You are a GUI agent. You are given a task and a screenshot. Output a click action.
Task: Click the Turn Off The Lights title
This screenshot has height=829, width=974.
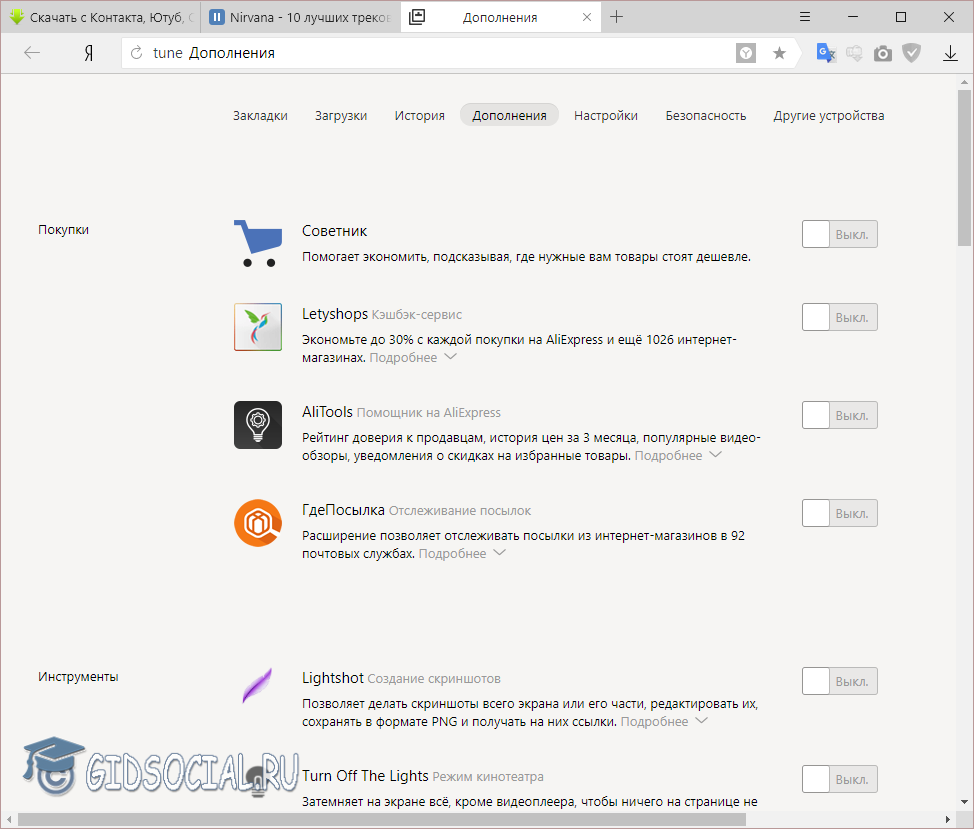tap(365, 776)
